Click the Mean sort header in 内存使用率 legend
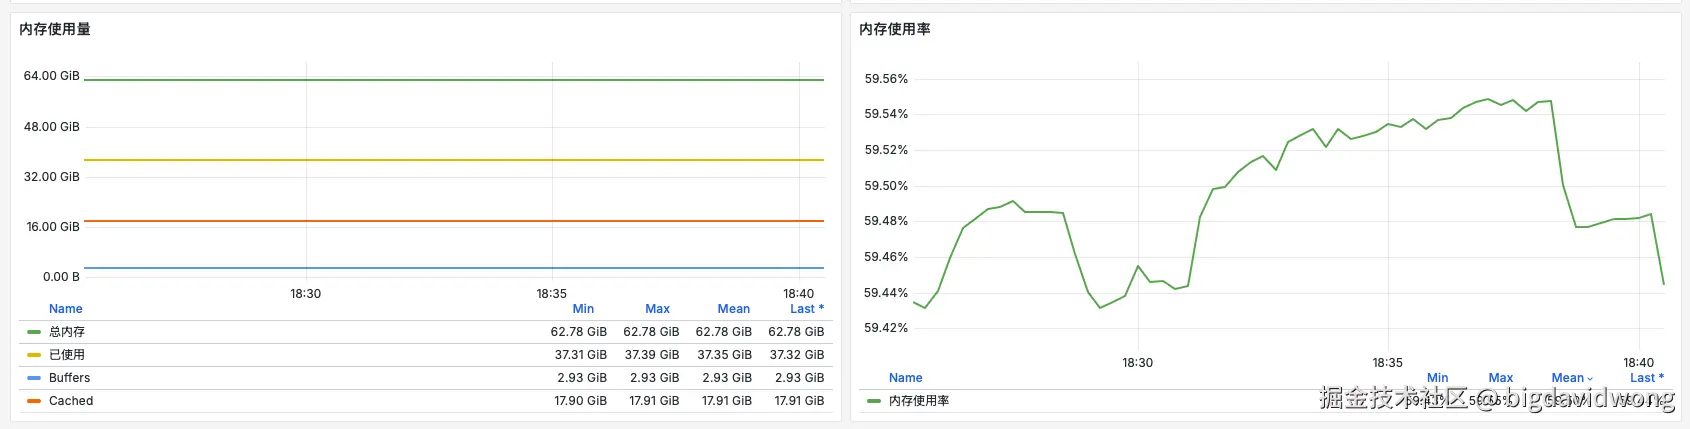This screenshot has width=1690, height=429. click(x=1568, y=378)
